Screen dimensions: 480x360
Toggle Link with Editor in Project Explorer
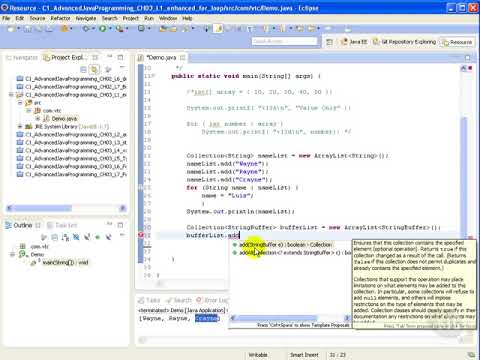click(x=95, y=69)
